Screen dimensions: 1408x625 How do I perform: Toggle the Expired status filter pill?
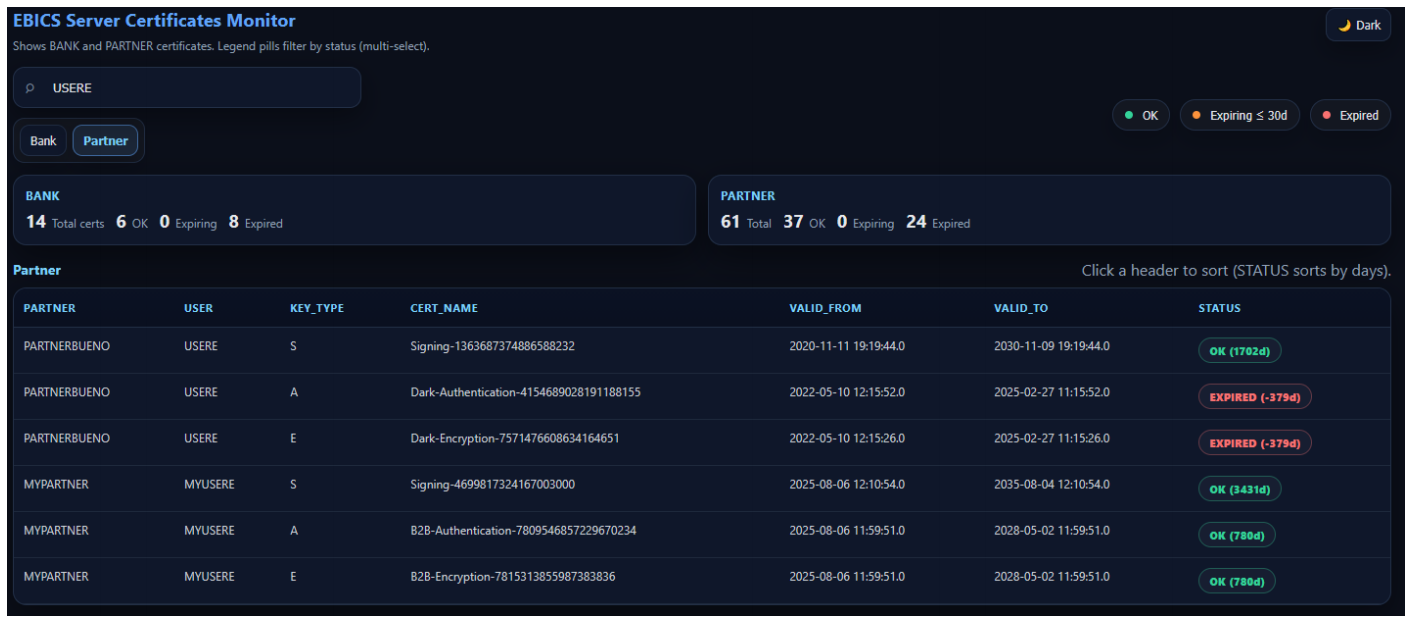click(x=1350, y=115)
